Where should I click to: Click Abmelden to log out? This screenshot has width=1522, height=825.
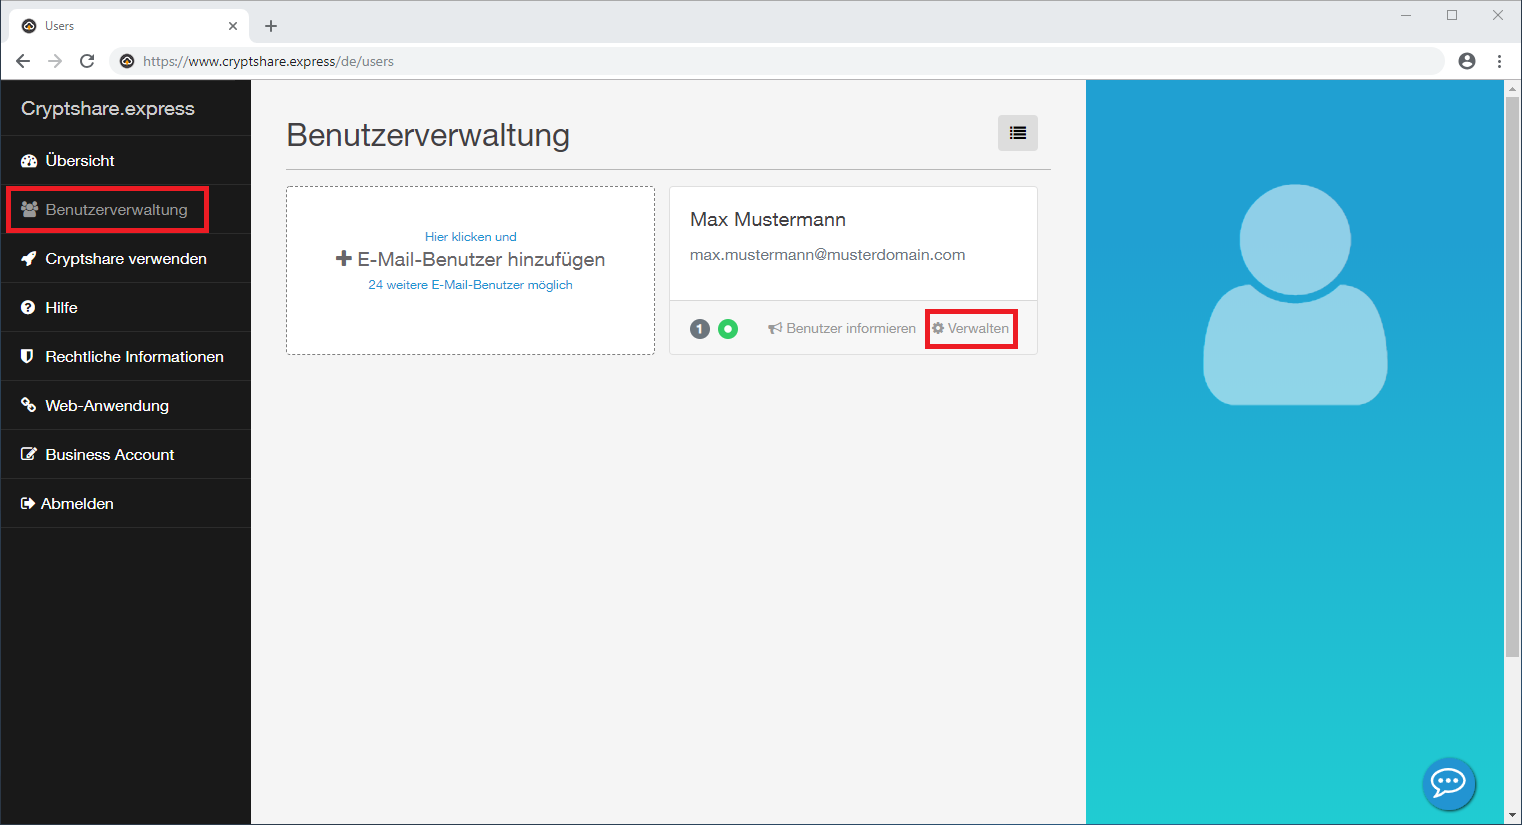coord(77,504)
